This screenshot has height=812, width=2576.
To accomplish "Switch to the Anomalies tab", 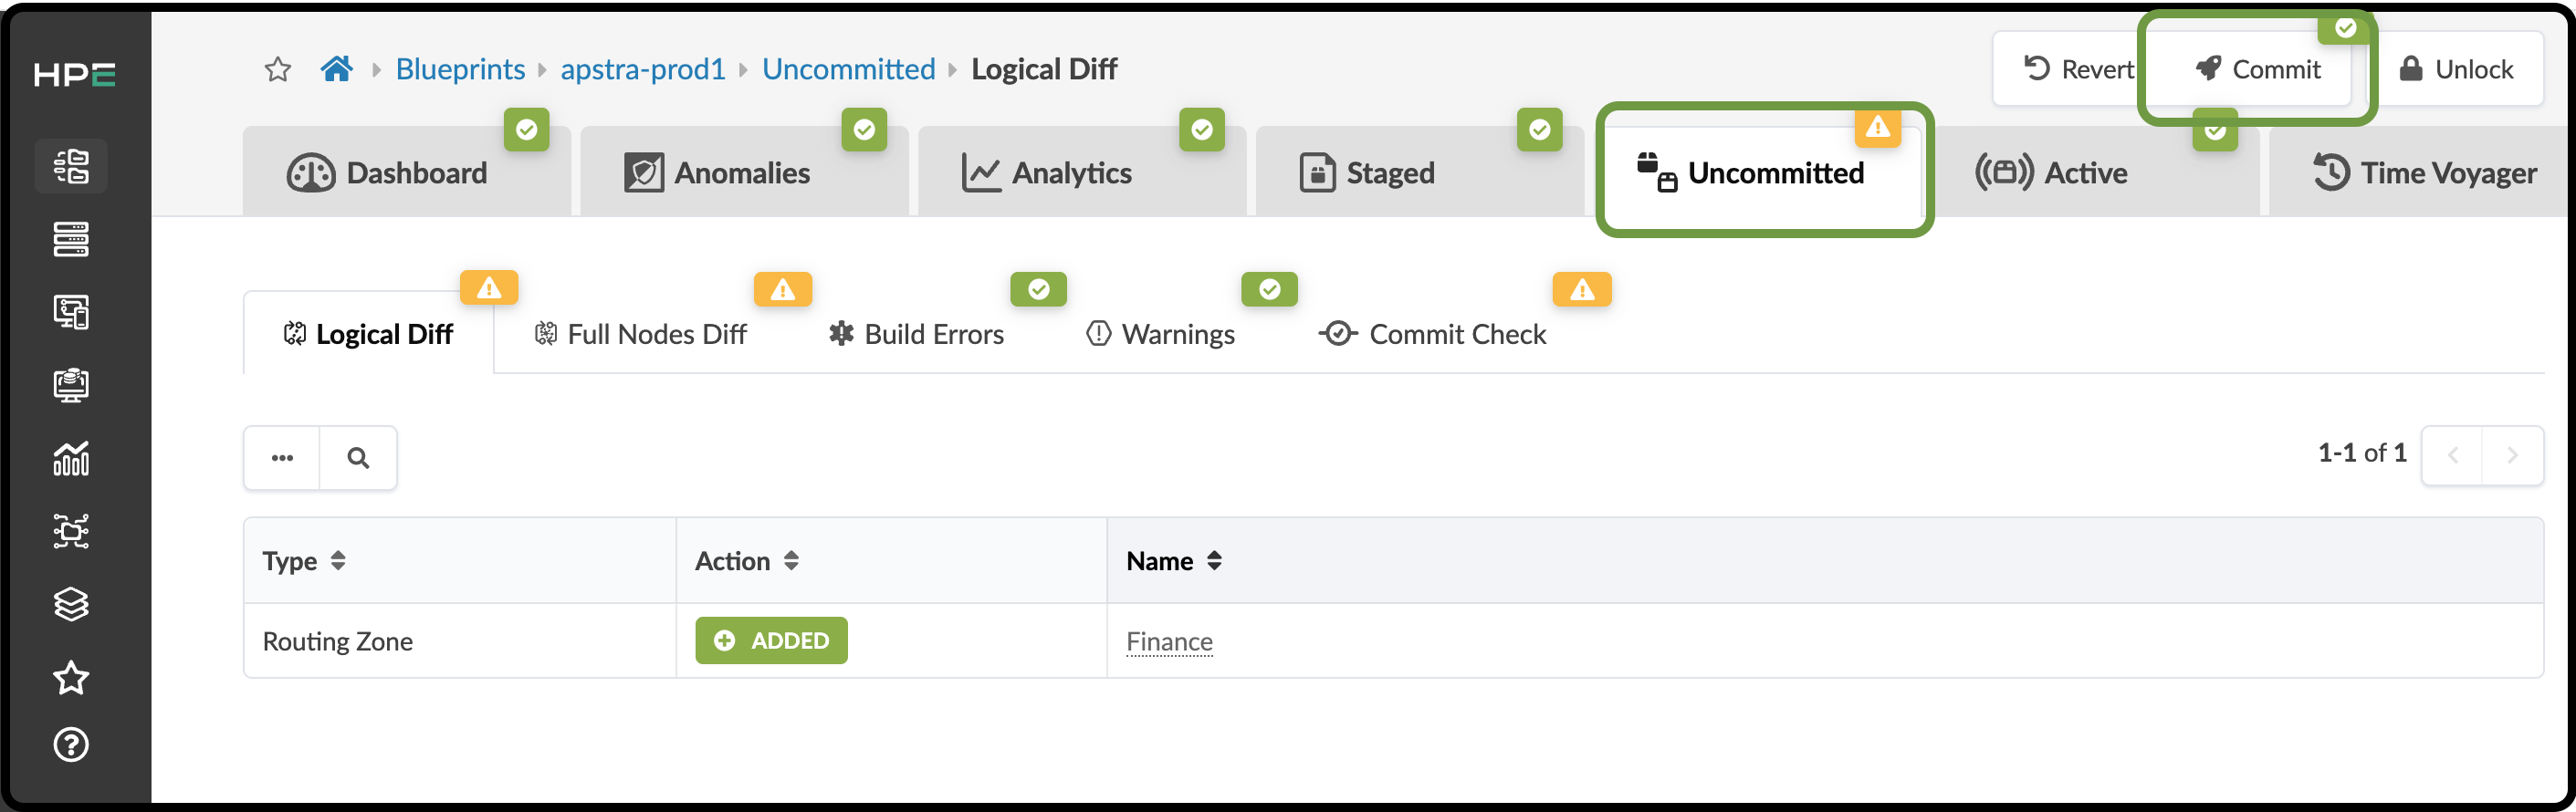I will 744,172.
